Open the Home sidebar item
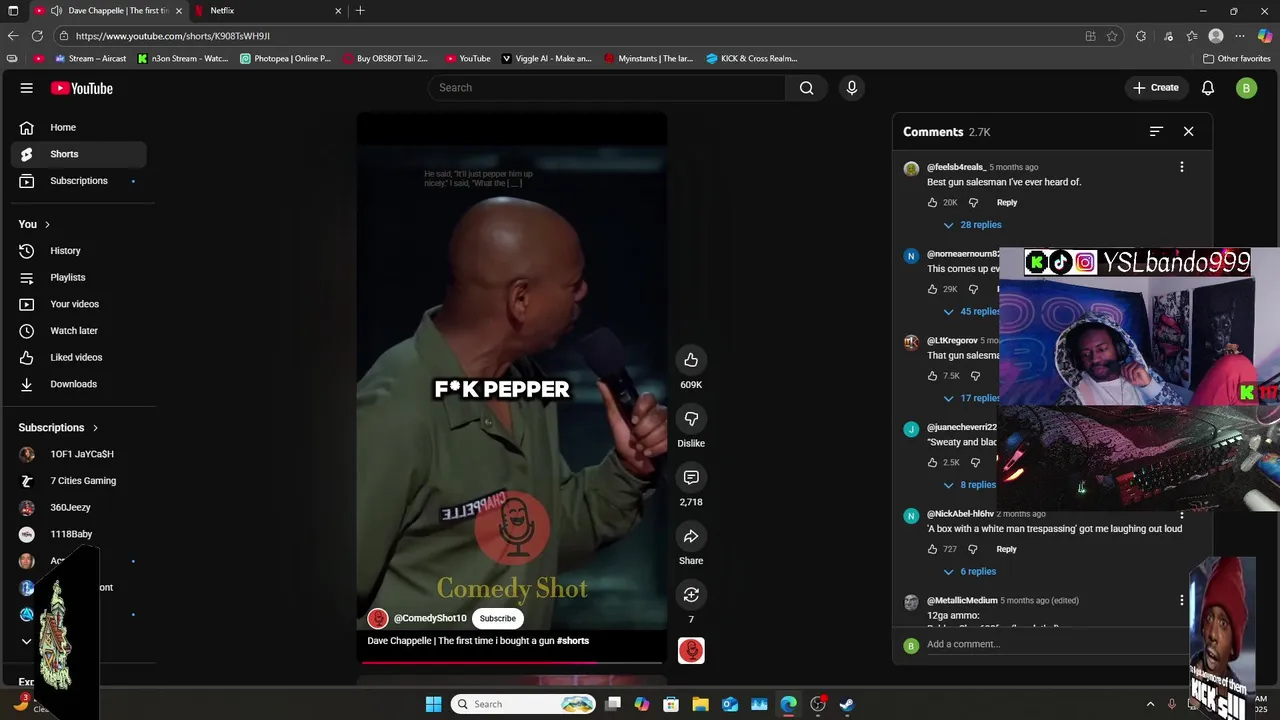This screenshot has height=720, width=1280. pyautogui.click(x=78, y=128)
